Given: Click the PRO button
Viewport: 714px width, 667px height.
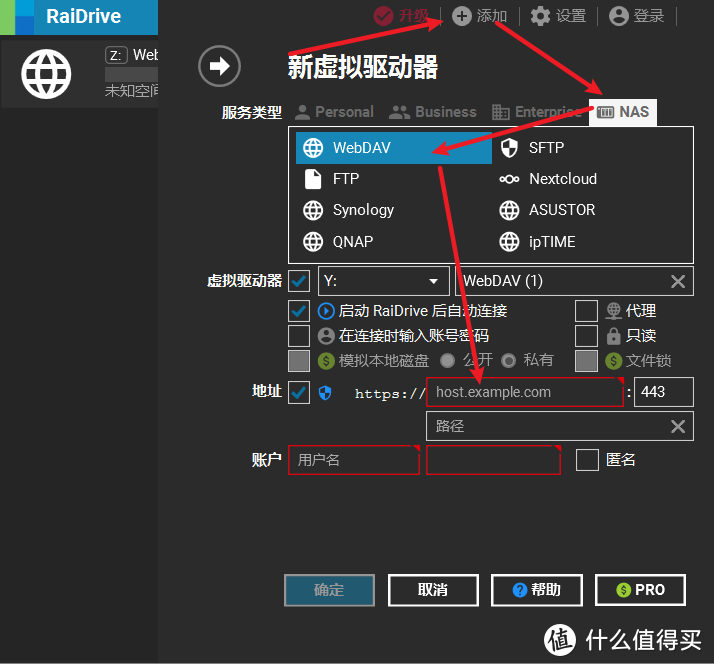Looking at the screenshot, I should click(640, 590).
